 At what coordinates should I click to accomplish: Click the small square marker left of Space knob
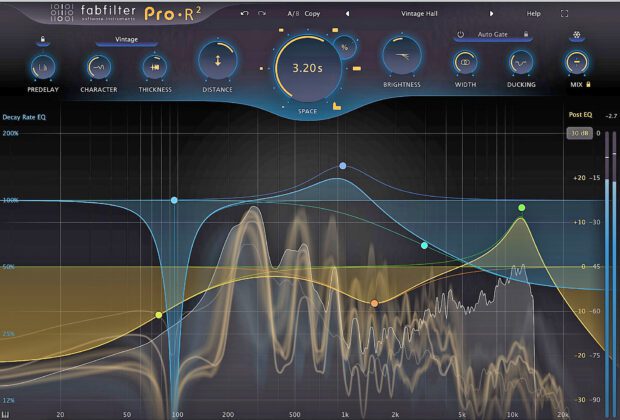coord(261,68)
